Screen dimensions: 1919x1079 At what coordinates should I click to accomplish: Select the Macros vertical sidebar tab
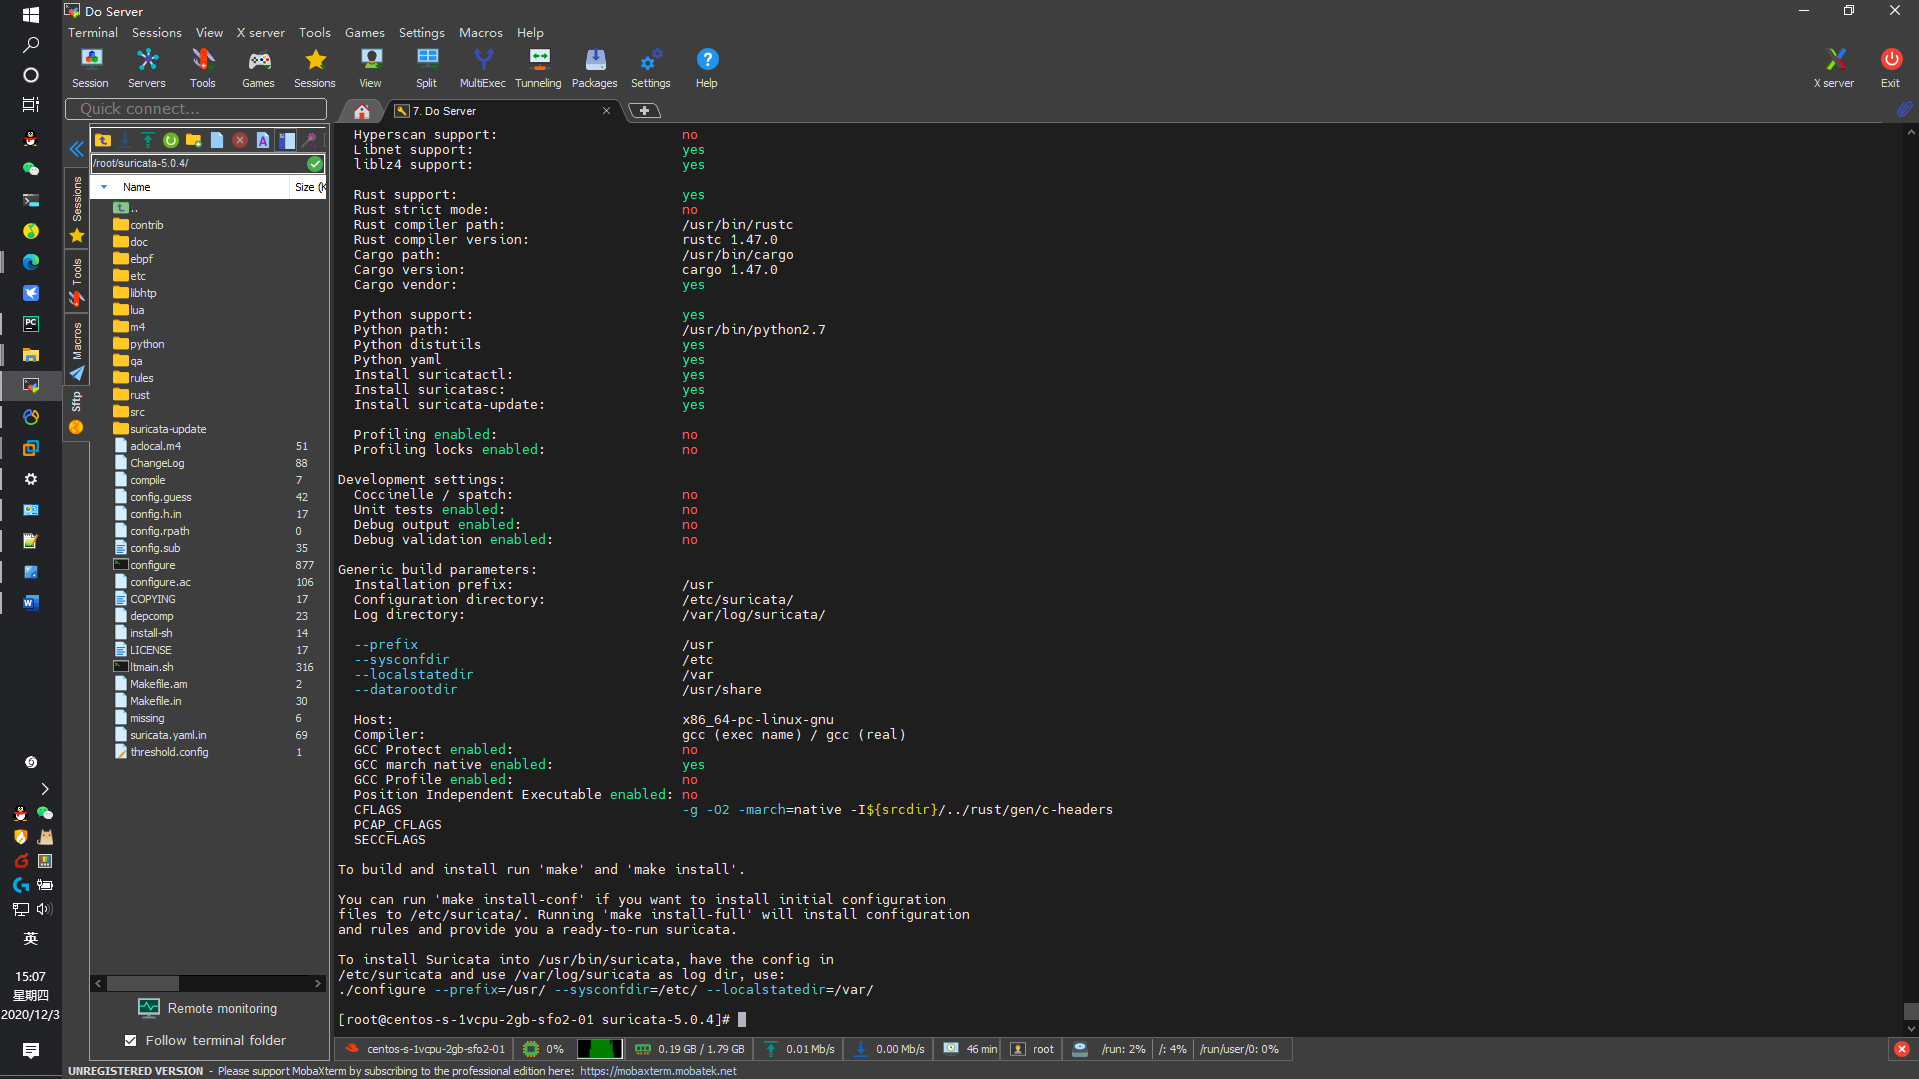tap(77, 349)
